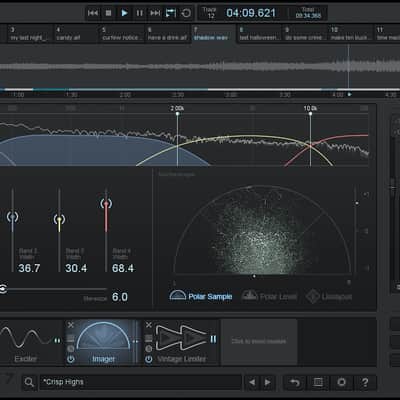The height and width of the screenshot is (400, 400).
Task: Select the 2.00k crossover frequency handle
Action: pos(177,114)
